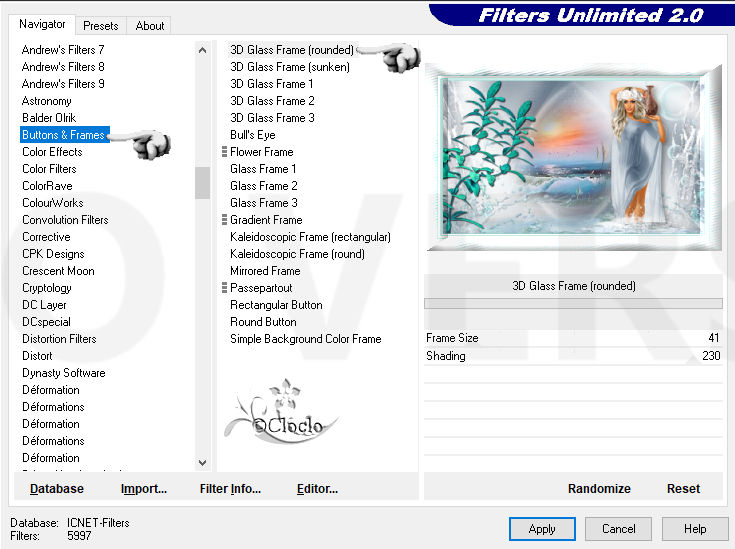Select 3D Glass Frame 1 filter

pyautogui.click(x=271, y=84)
